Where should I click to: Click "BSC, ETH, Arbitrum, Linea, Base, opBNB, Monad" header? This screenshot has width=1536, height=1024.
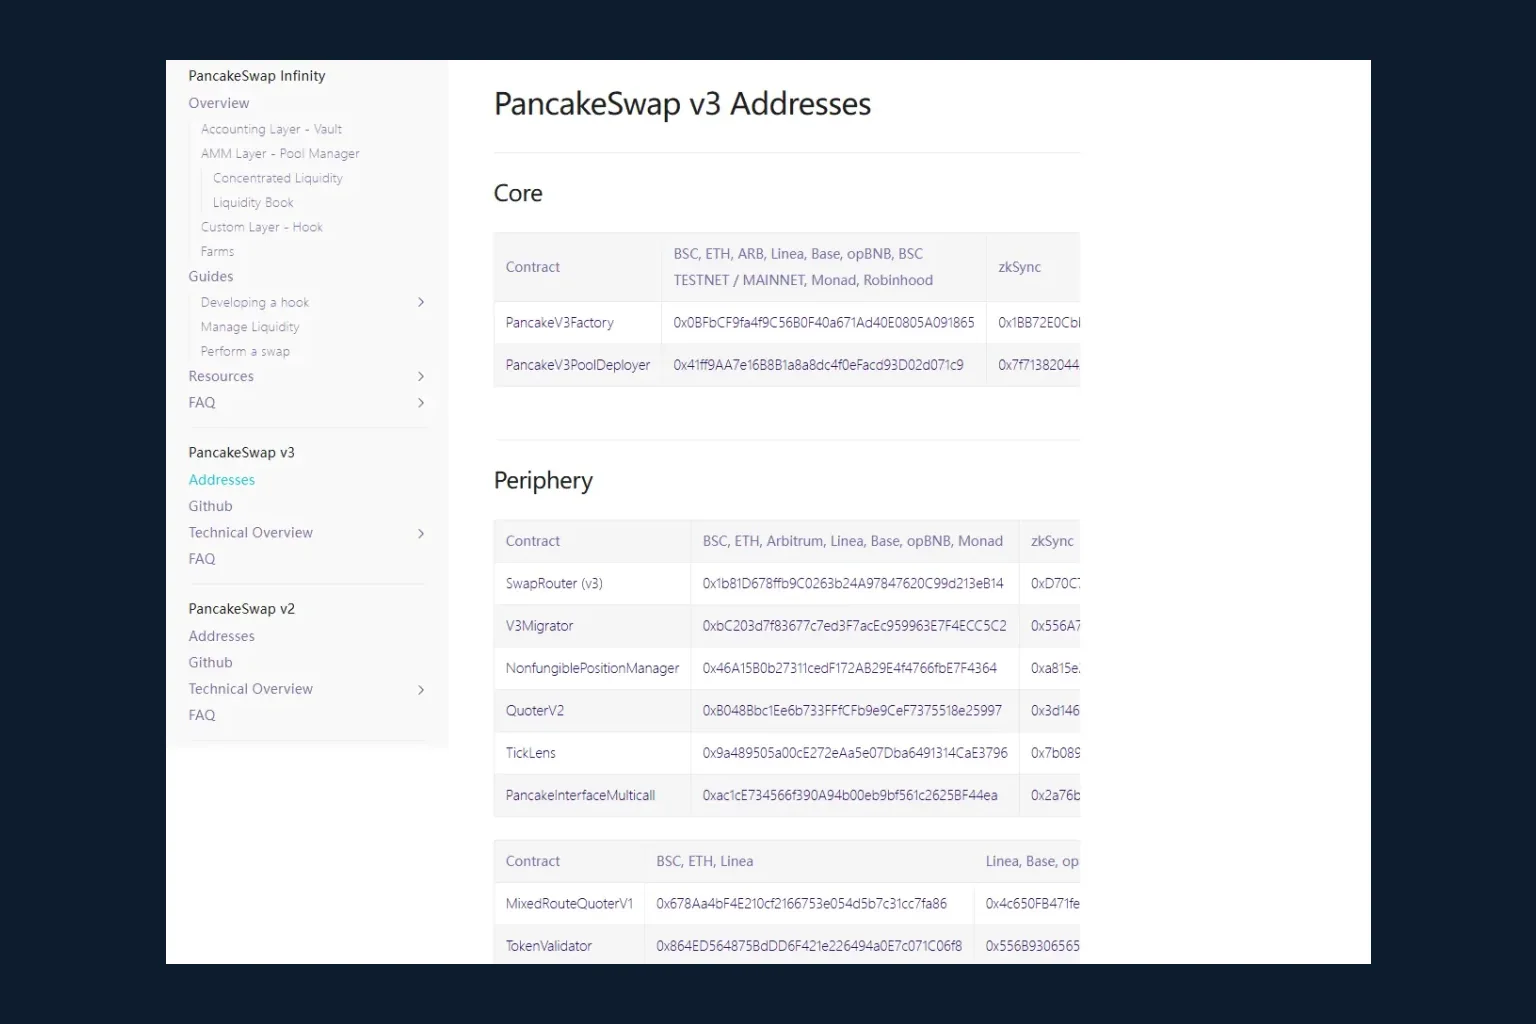pyautogui.click(x=853, y=541)
